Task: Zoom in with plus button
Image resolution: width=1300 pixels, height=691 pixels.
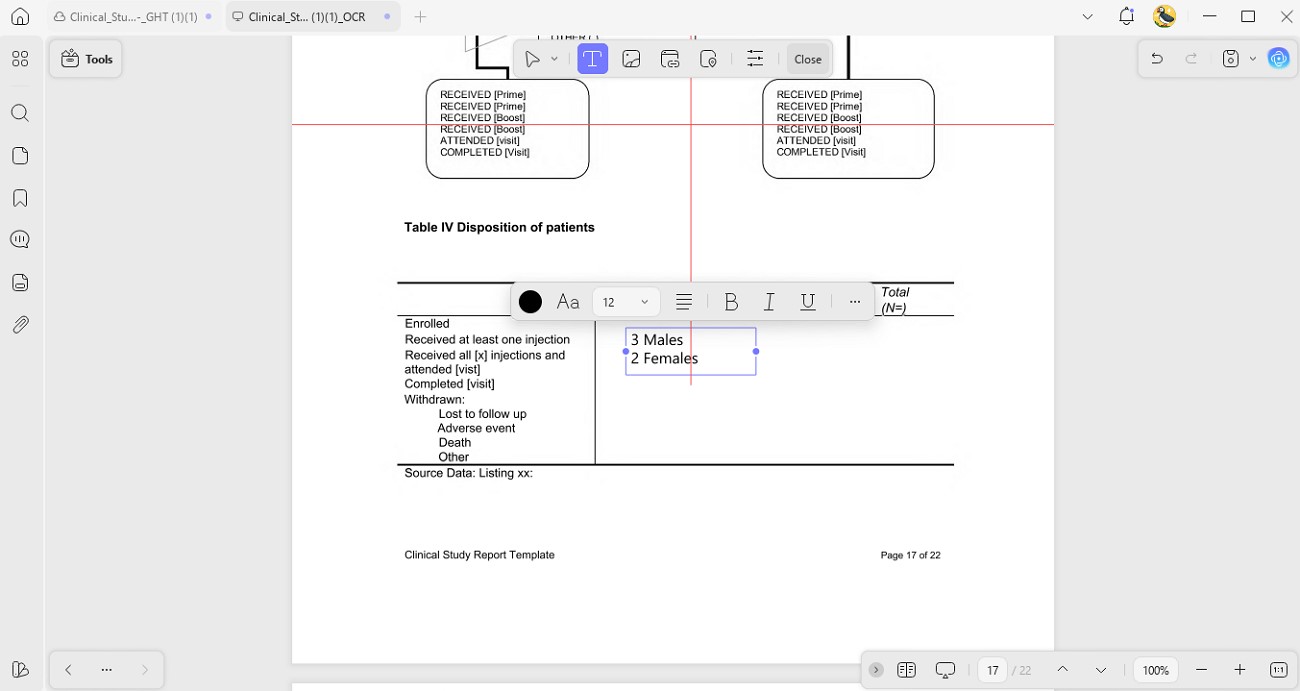Action: point(1240,670)
